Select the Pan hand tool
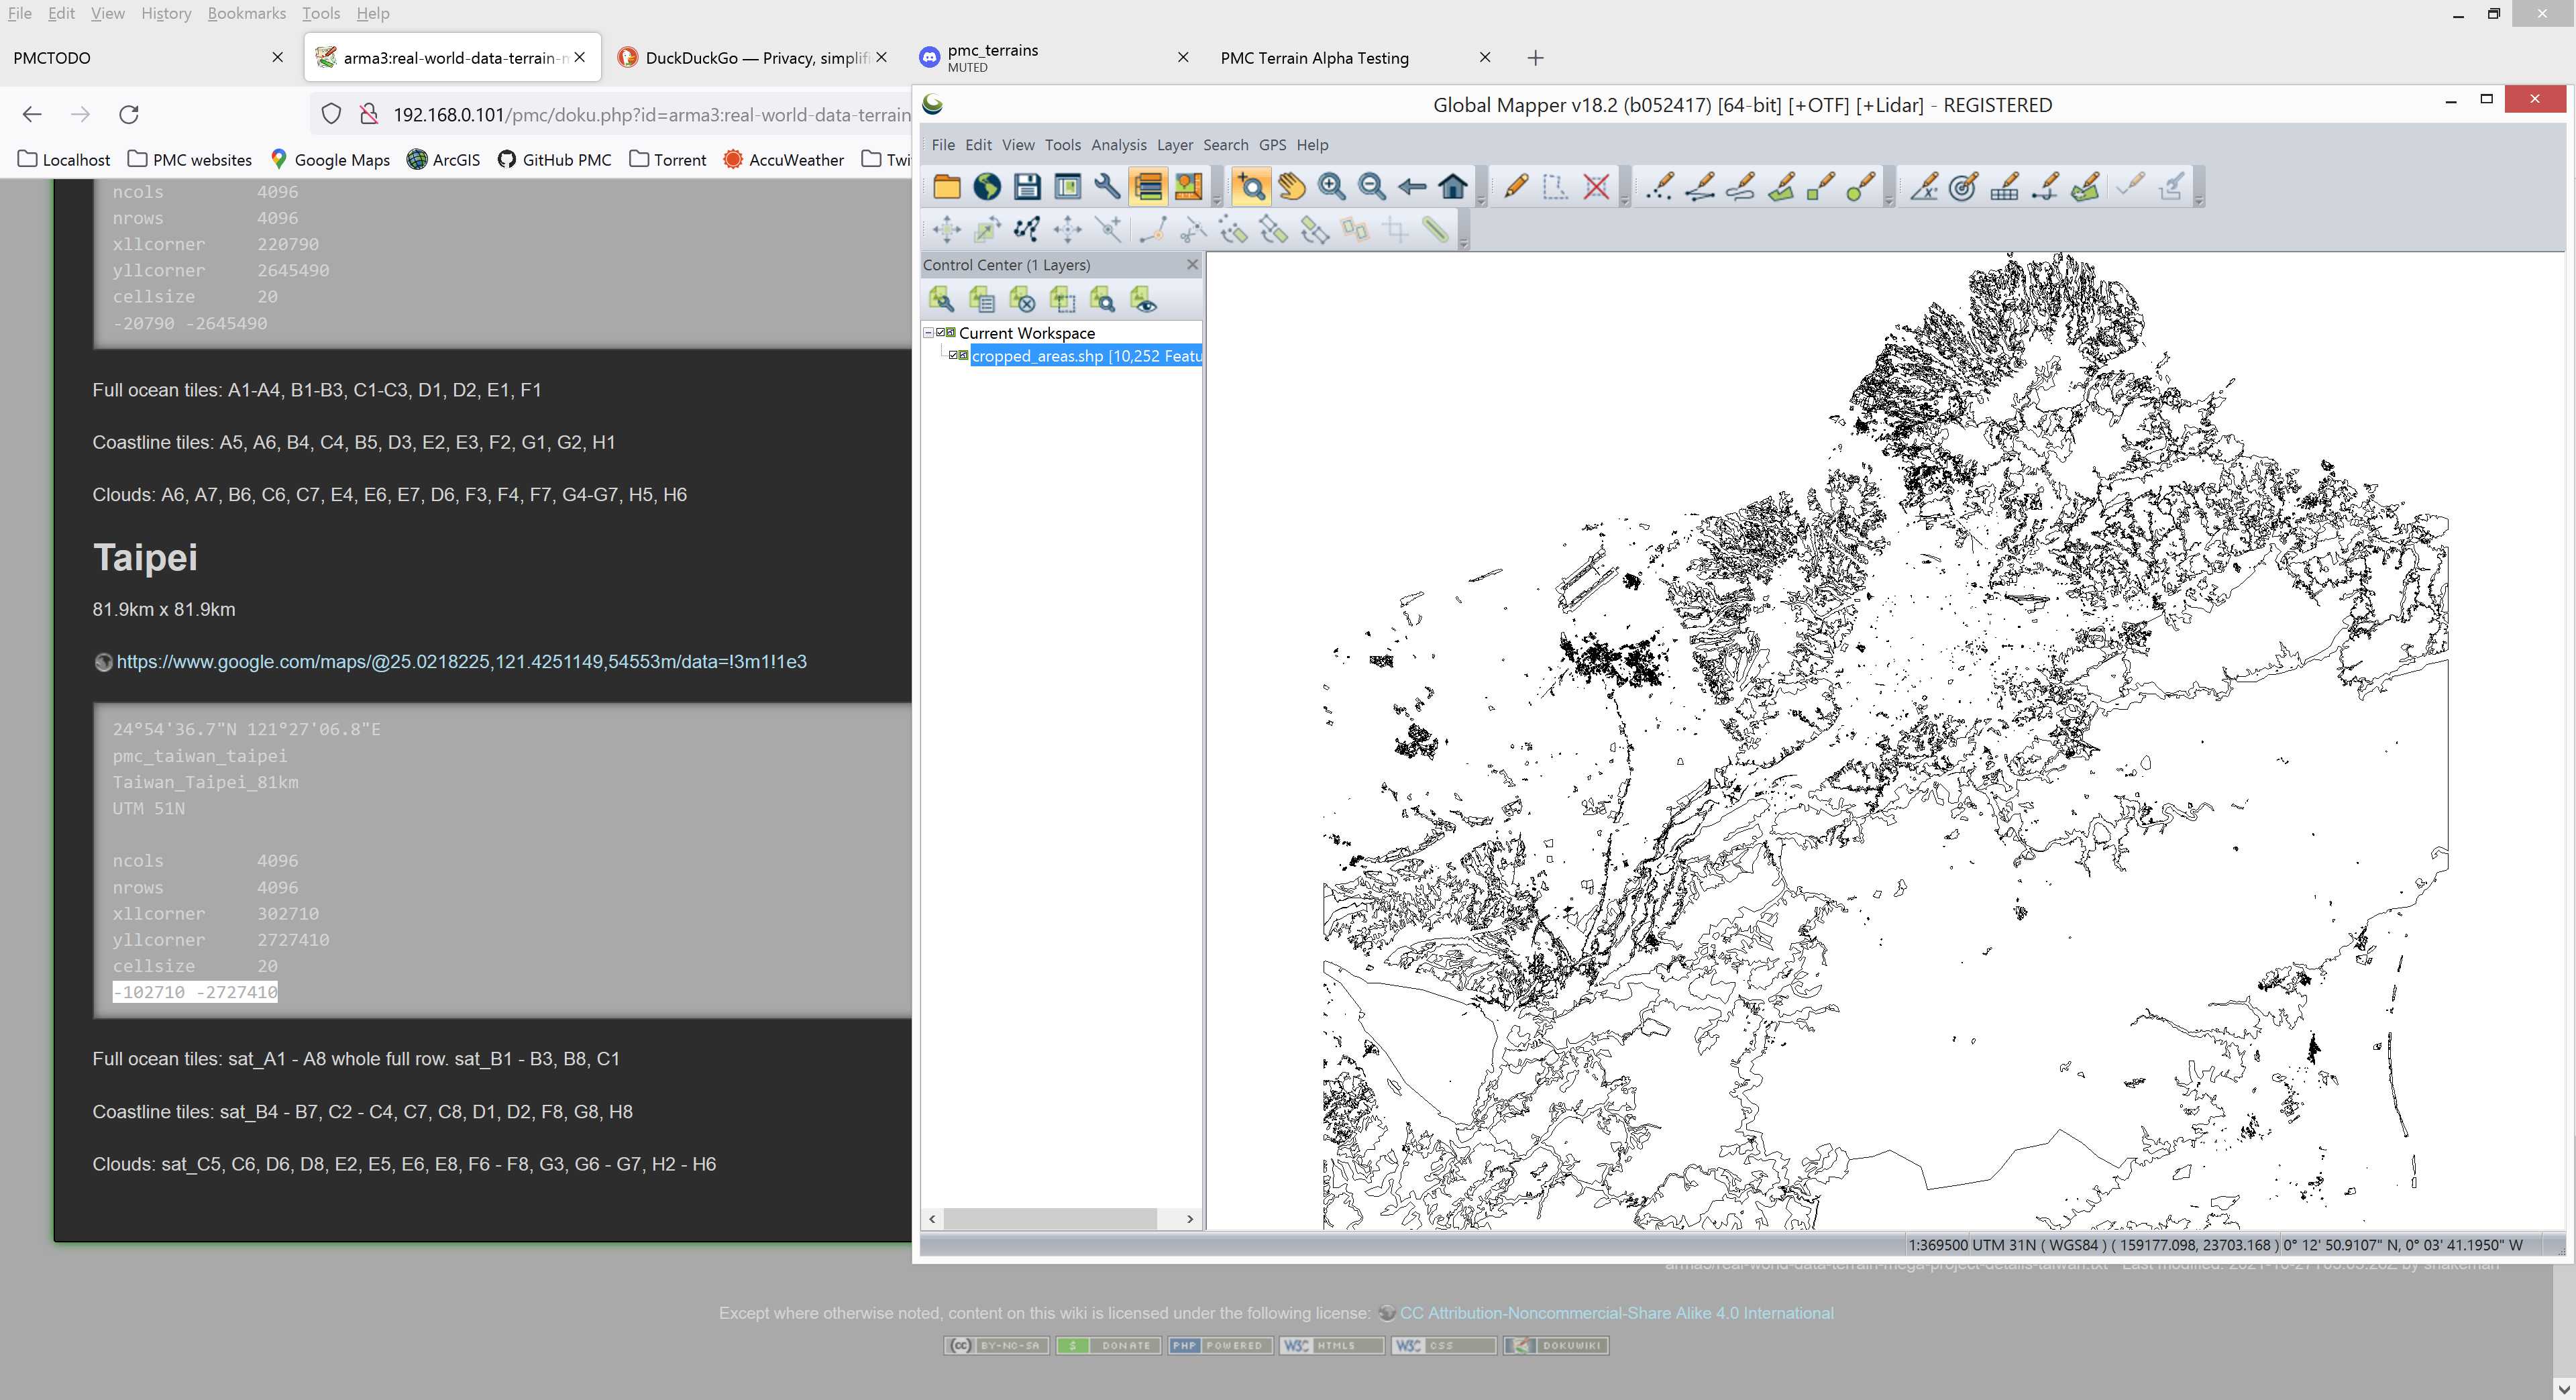 click(x=1291, y=187)
